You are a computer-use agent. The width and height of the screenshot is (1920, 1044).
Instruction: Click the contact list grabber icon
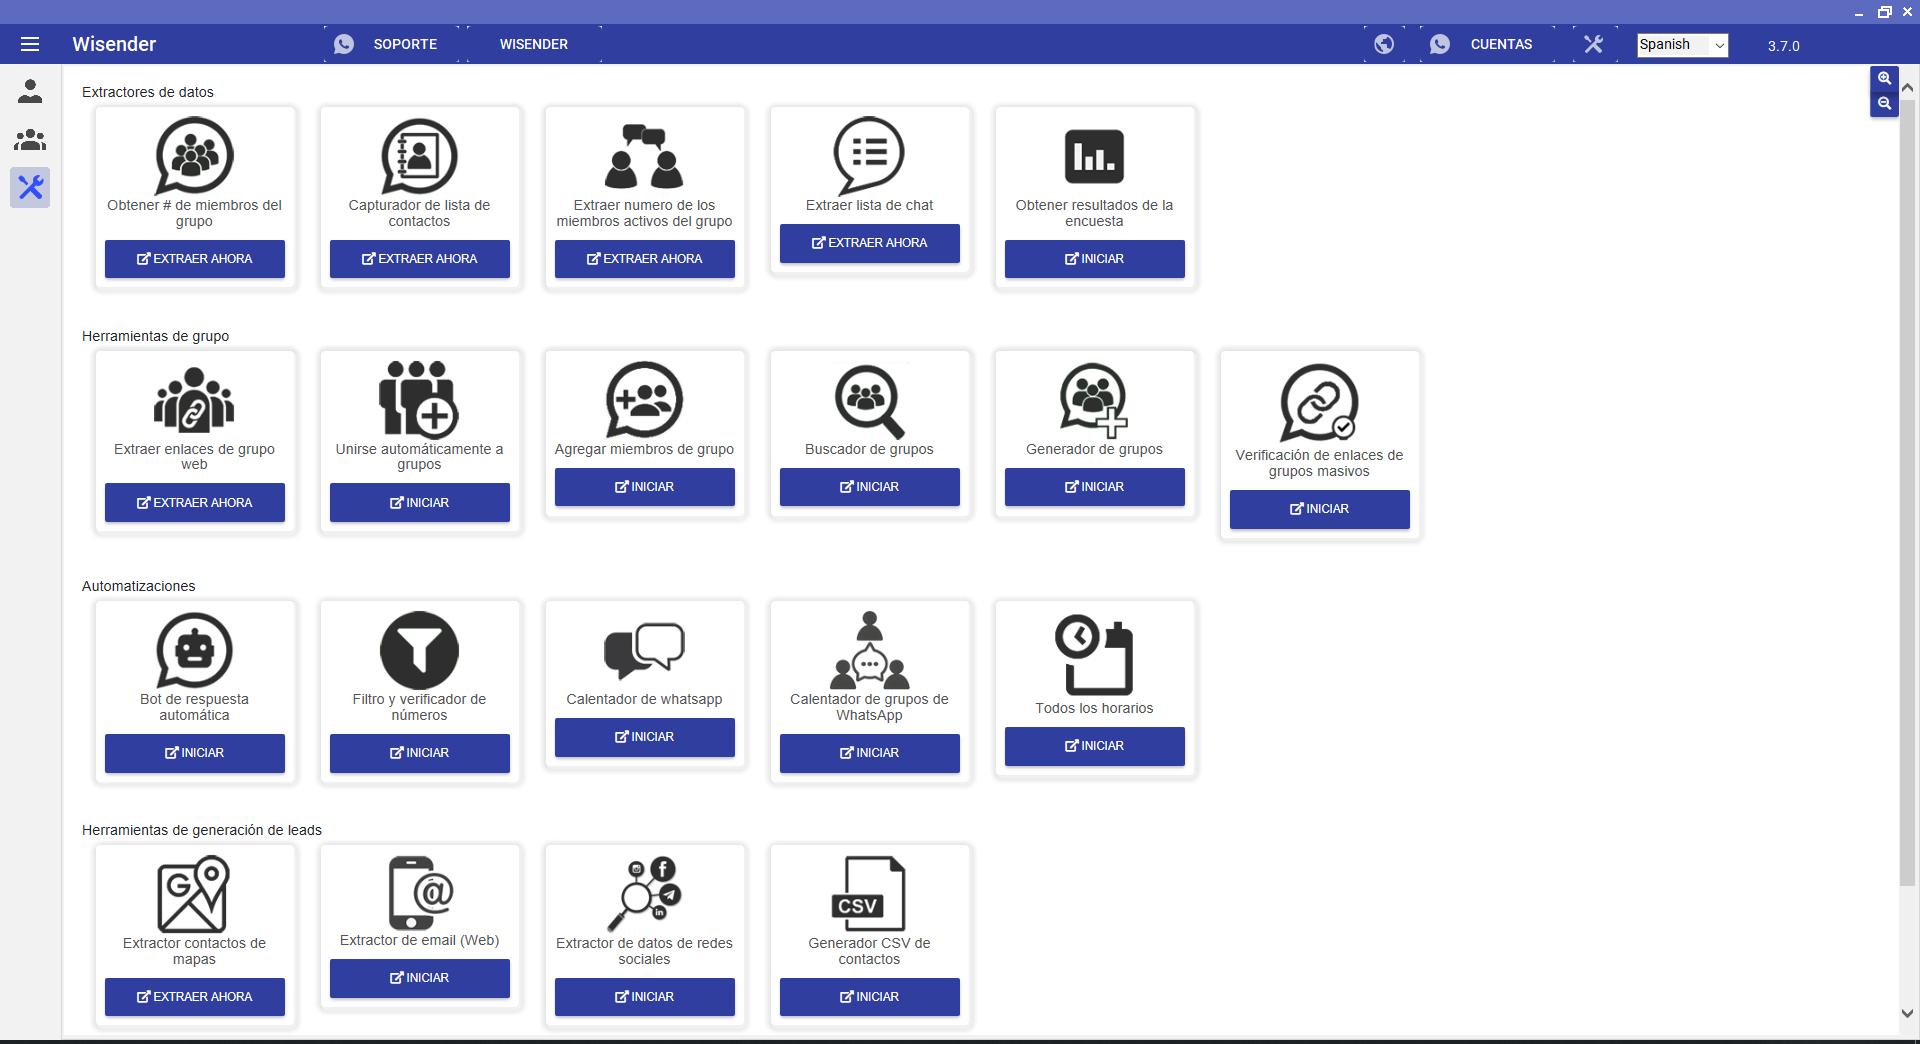pyautogui.click(x=419, y=156)
